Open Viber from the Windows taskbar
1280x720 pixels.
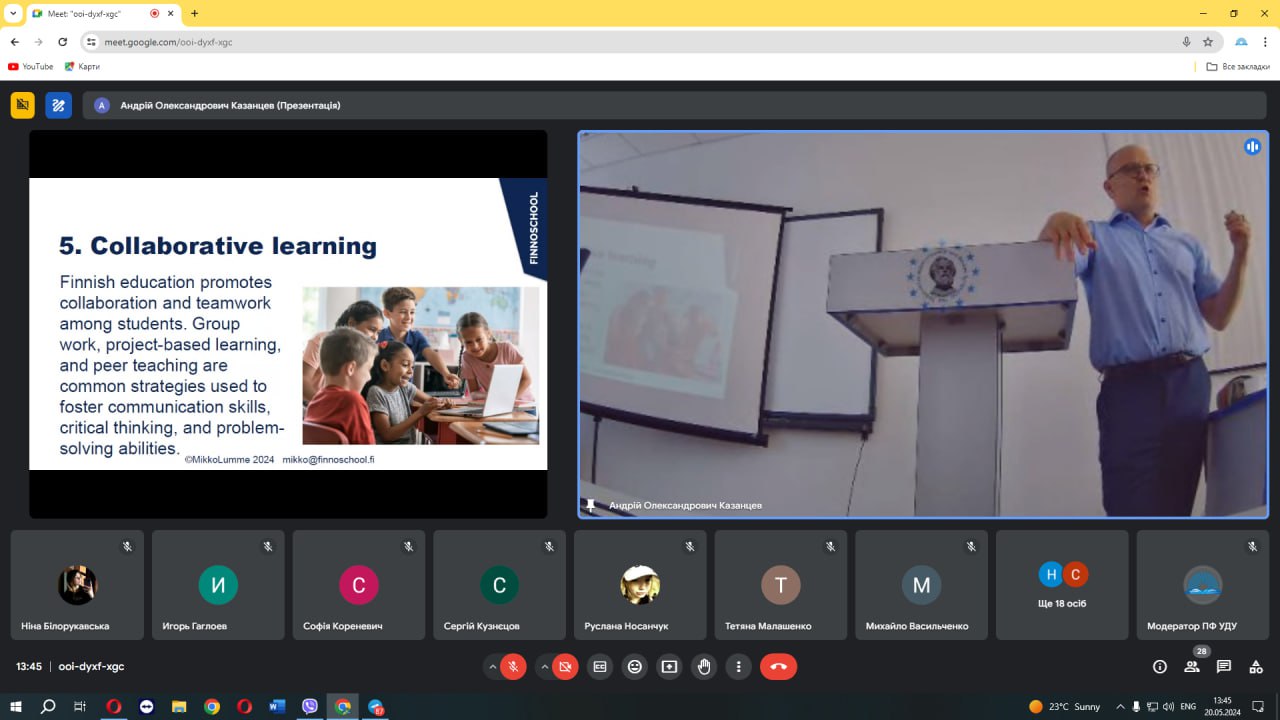(x=310, y=706)
